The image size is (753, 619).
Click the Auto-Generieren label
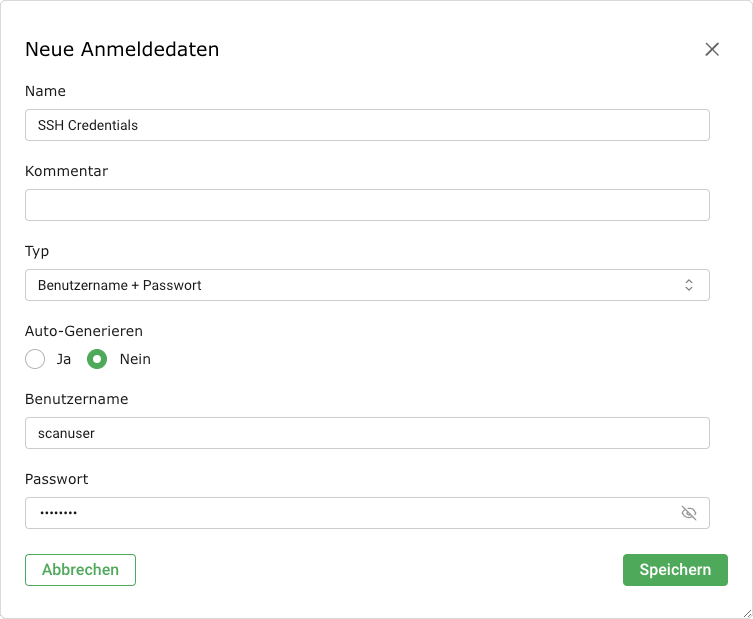pyautogui.click(x=84, y=331)
